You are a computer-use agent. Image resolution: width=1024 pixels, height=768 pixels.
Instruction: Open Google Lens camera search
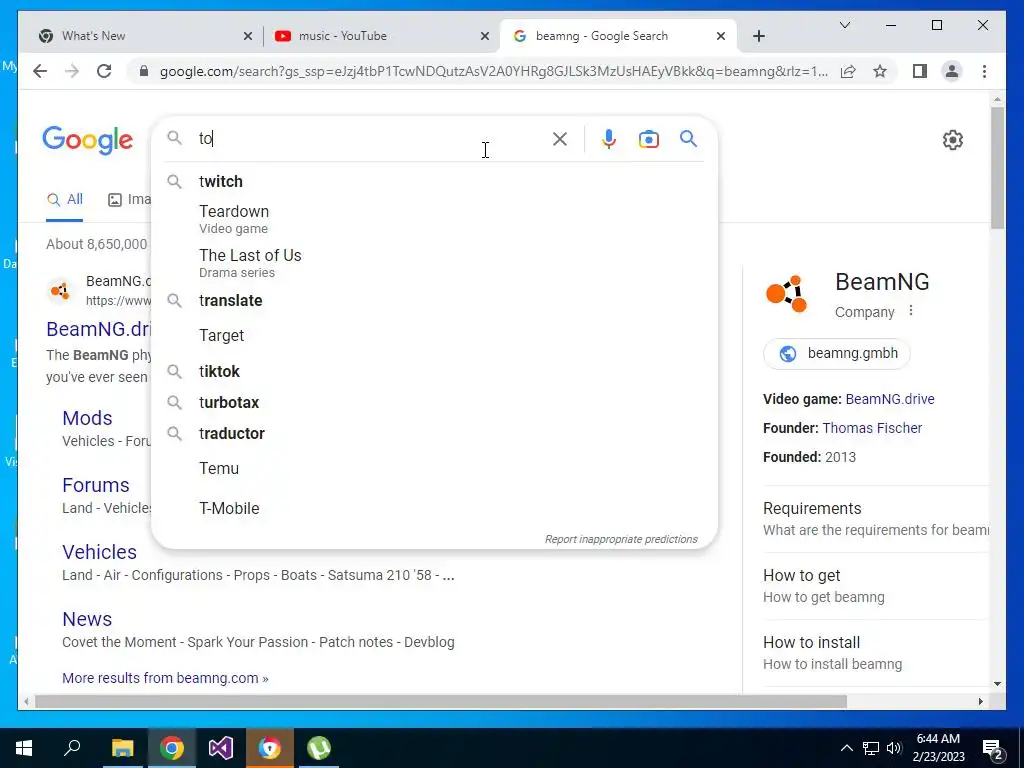648,139
